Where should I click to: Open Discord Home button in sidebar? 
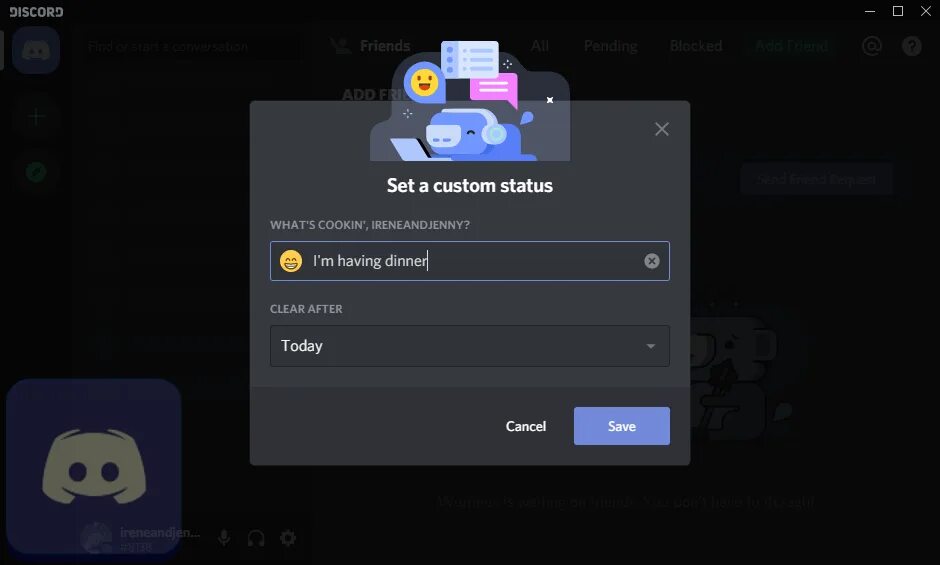coord(36,50)
